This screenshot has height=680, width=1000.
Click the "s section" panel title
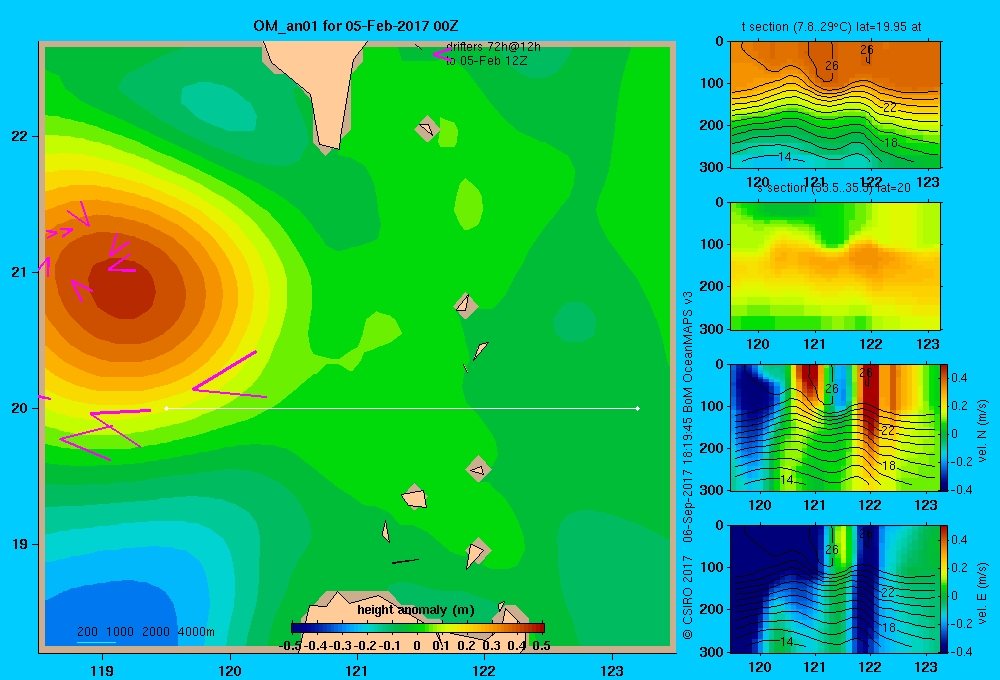coord(834,188)
